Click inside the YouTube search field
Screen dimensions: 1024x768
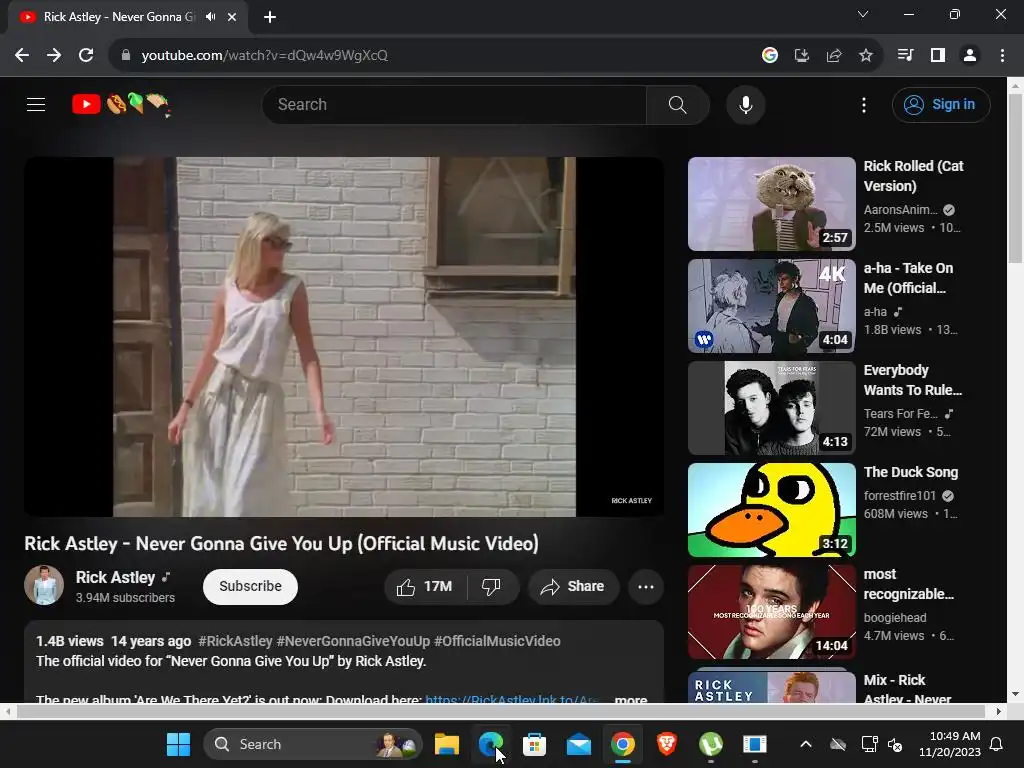click(455, 104)
